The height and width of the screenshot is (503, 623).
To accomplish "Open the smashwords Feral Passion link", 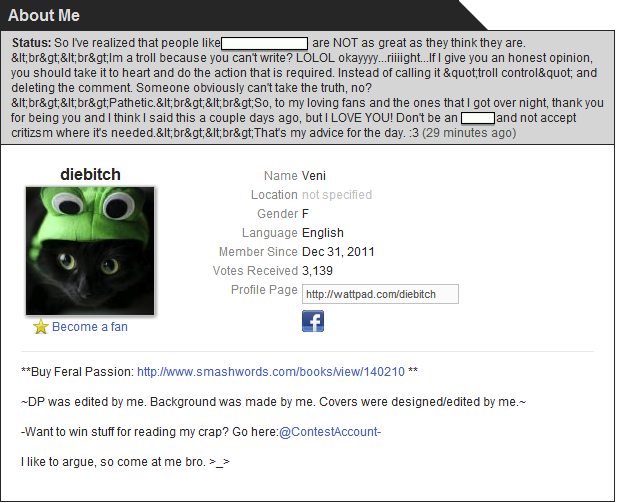I will [271, 371].
